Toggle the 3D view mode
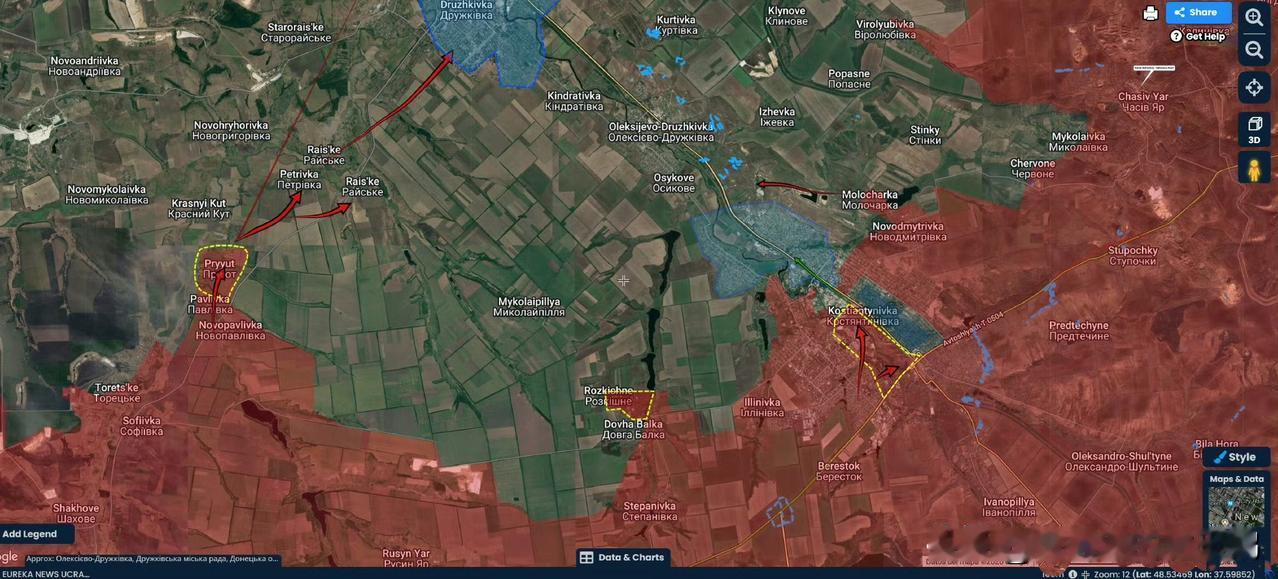 click(1254, 128)
